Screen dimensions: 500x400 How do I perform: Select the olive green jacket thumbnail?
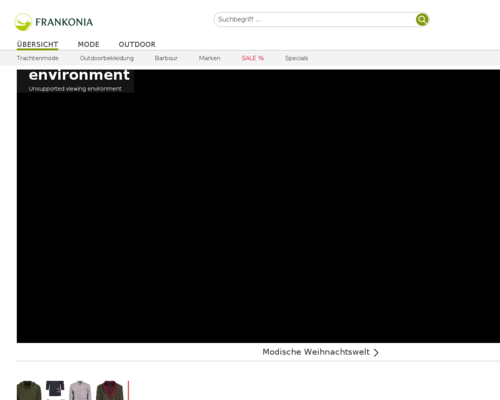pyautogui.click(x=29, y=390)
